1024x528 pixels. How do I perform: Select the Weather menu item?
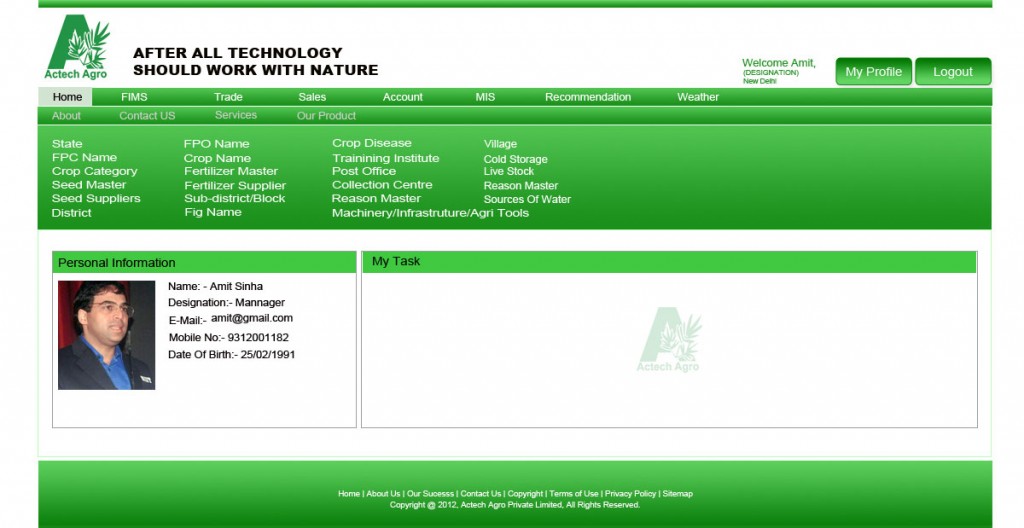tap(697, 97)
